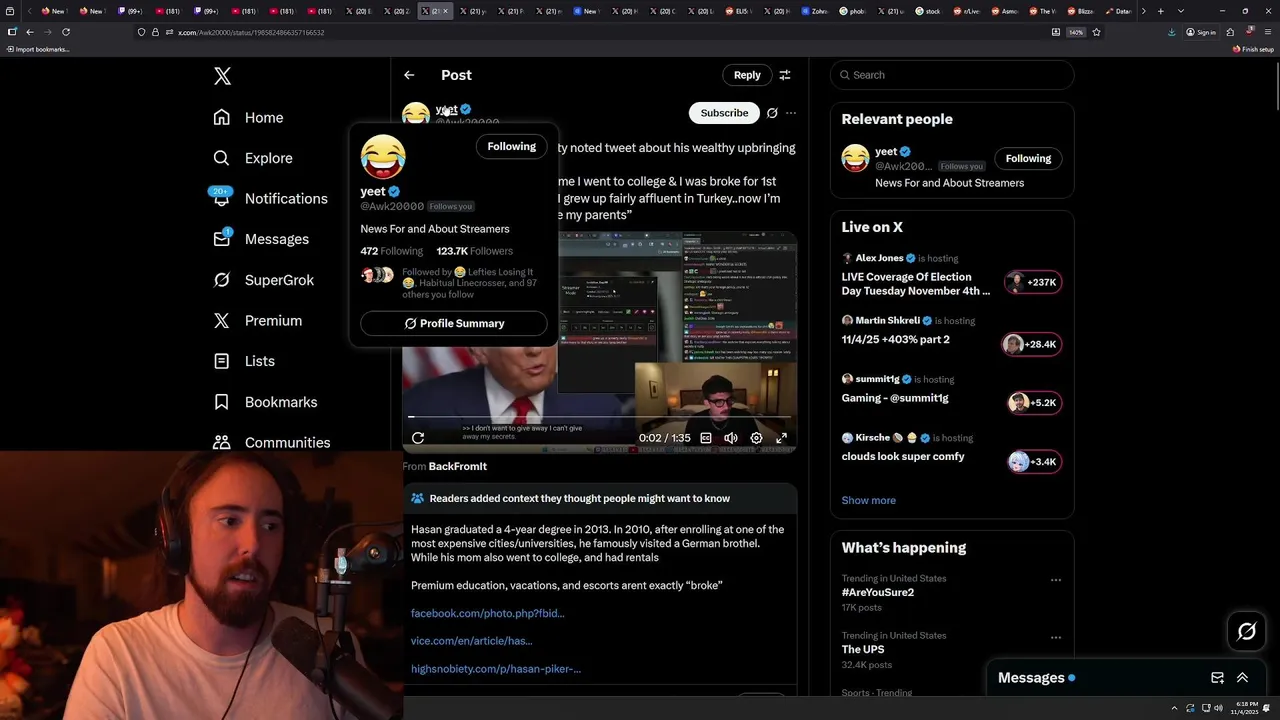Open more options for The UPS trend
This screenshot has width=1280, height=720.
click(x=1056, y=637)
